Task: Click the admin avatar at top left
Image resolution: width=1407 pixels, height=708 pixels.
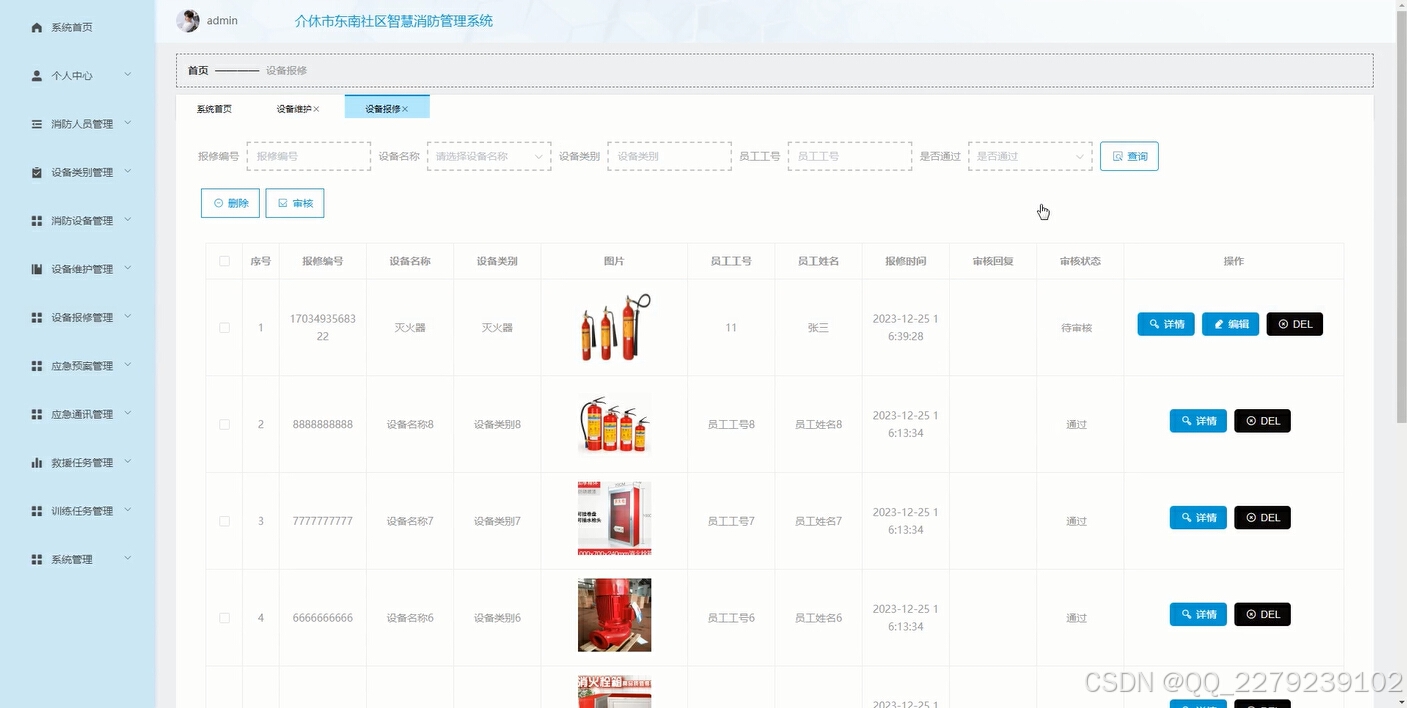Action: coord(187,20)
